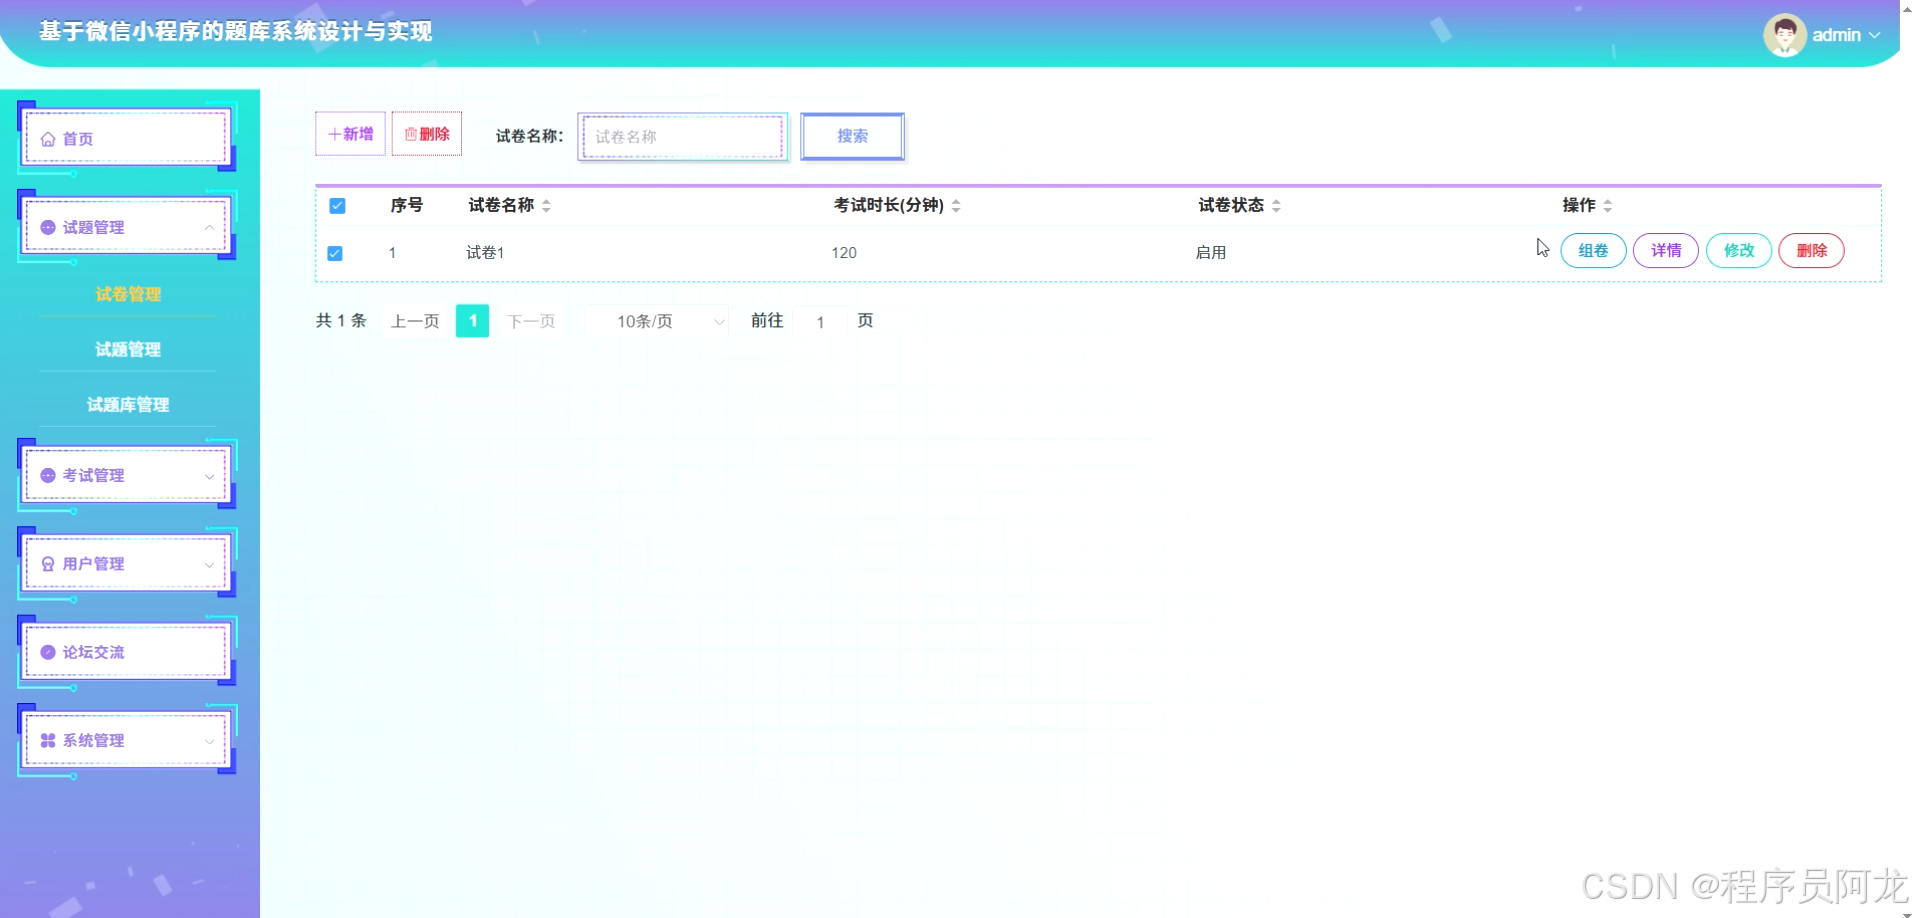Expand the 系统管理 menu chevron
The image size is (1913, 918).
(209, 741)
